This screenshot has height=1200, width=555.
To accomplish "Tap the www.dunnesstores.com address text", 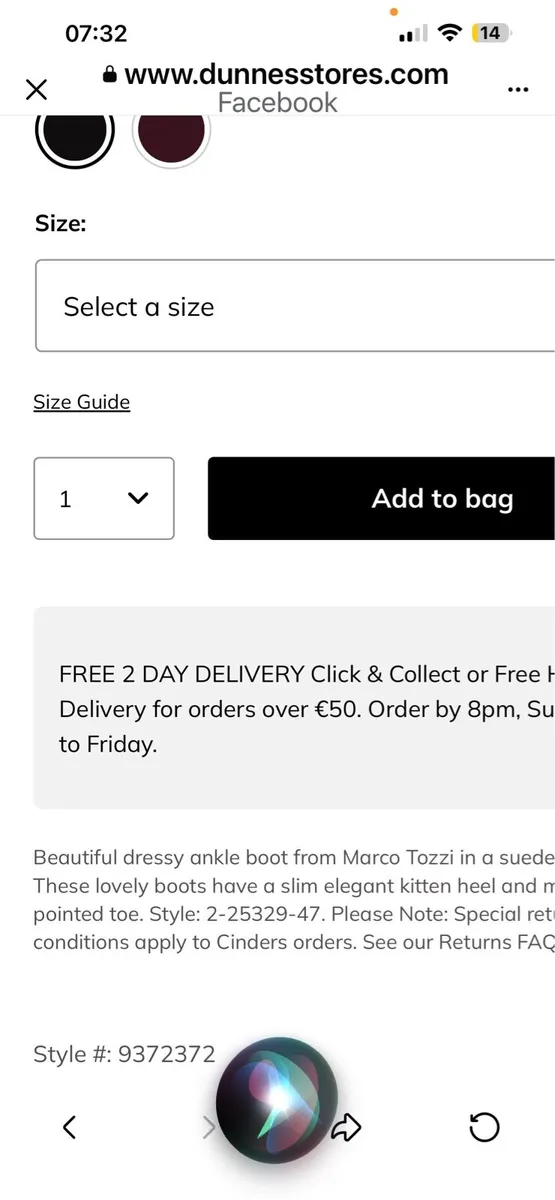I will click(286, 74).
